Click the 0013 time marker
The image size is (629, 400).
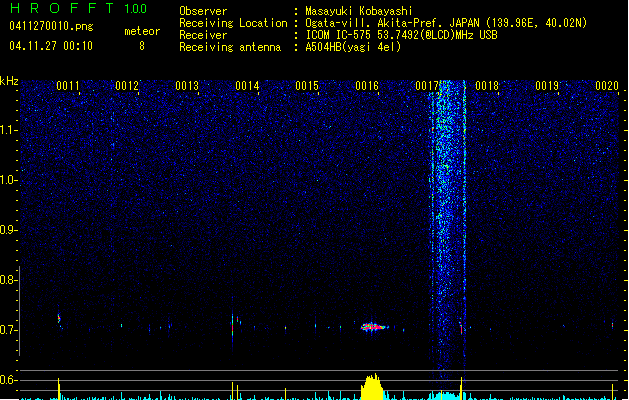187,86
